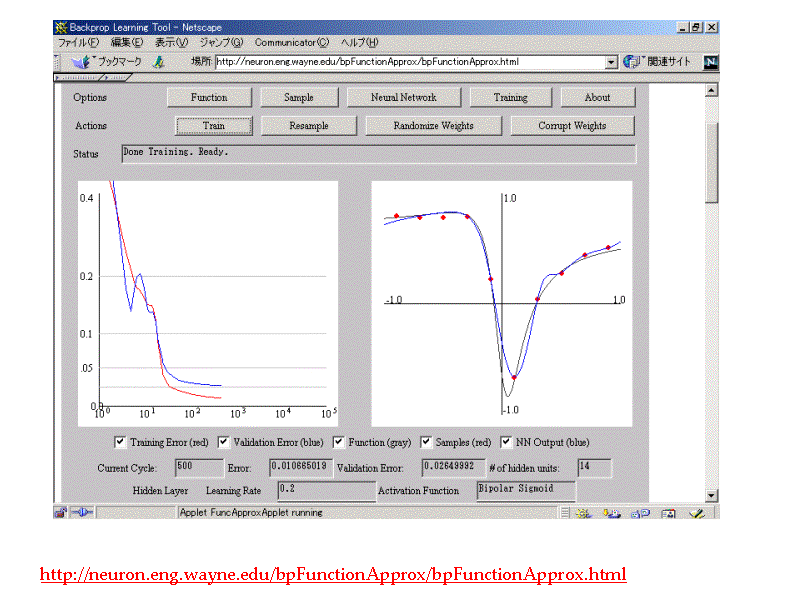
Task: Expand the location URL dropdown arrow
Action: coord(611,62)
